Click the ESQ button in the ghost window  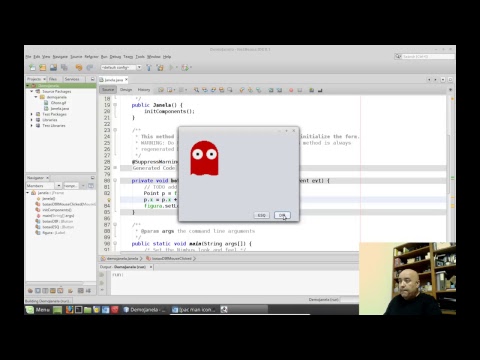tap(261, 215)
